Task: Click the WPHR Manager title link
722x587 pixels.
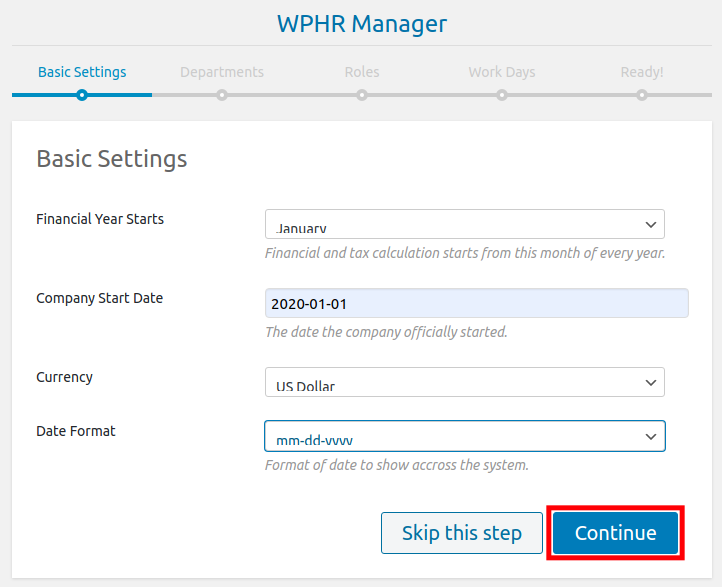Action: point(361,23)
